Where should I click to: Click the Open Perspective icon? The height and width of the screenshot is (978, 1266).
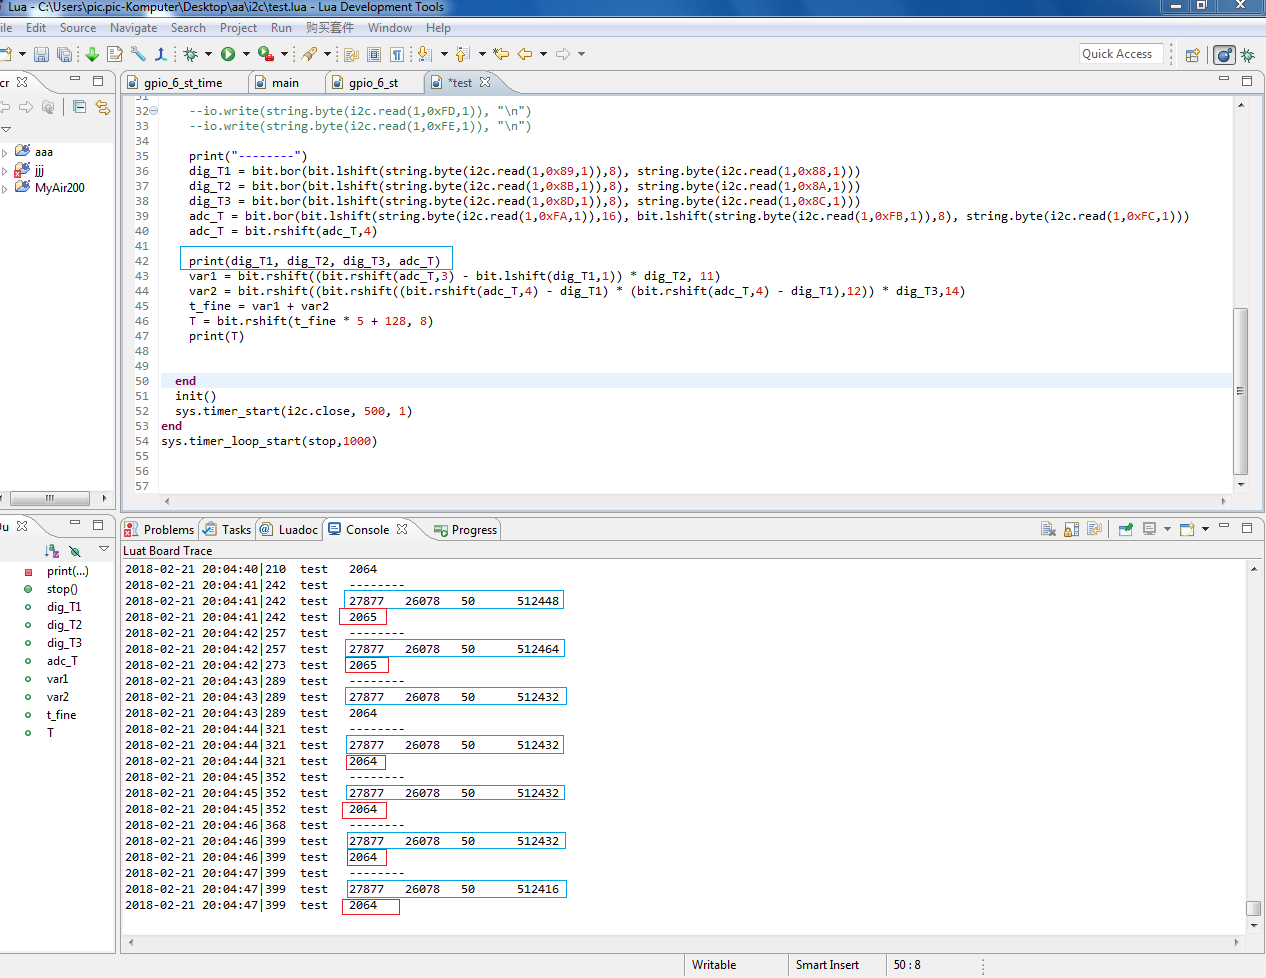click(x=1192, y=55)
